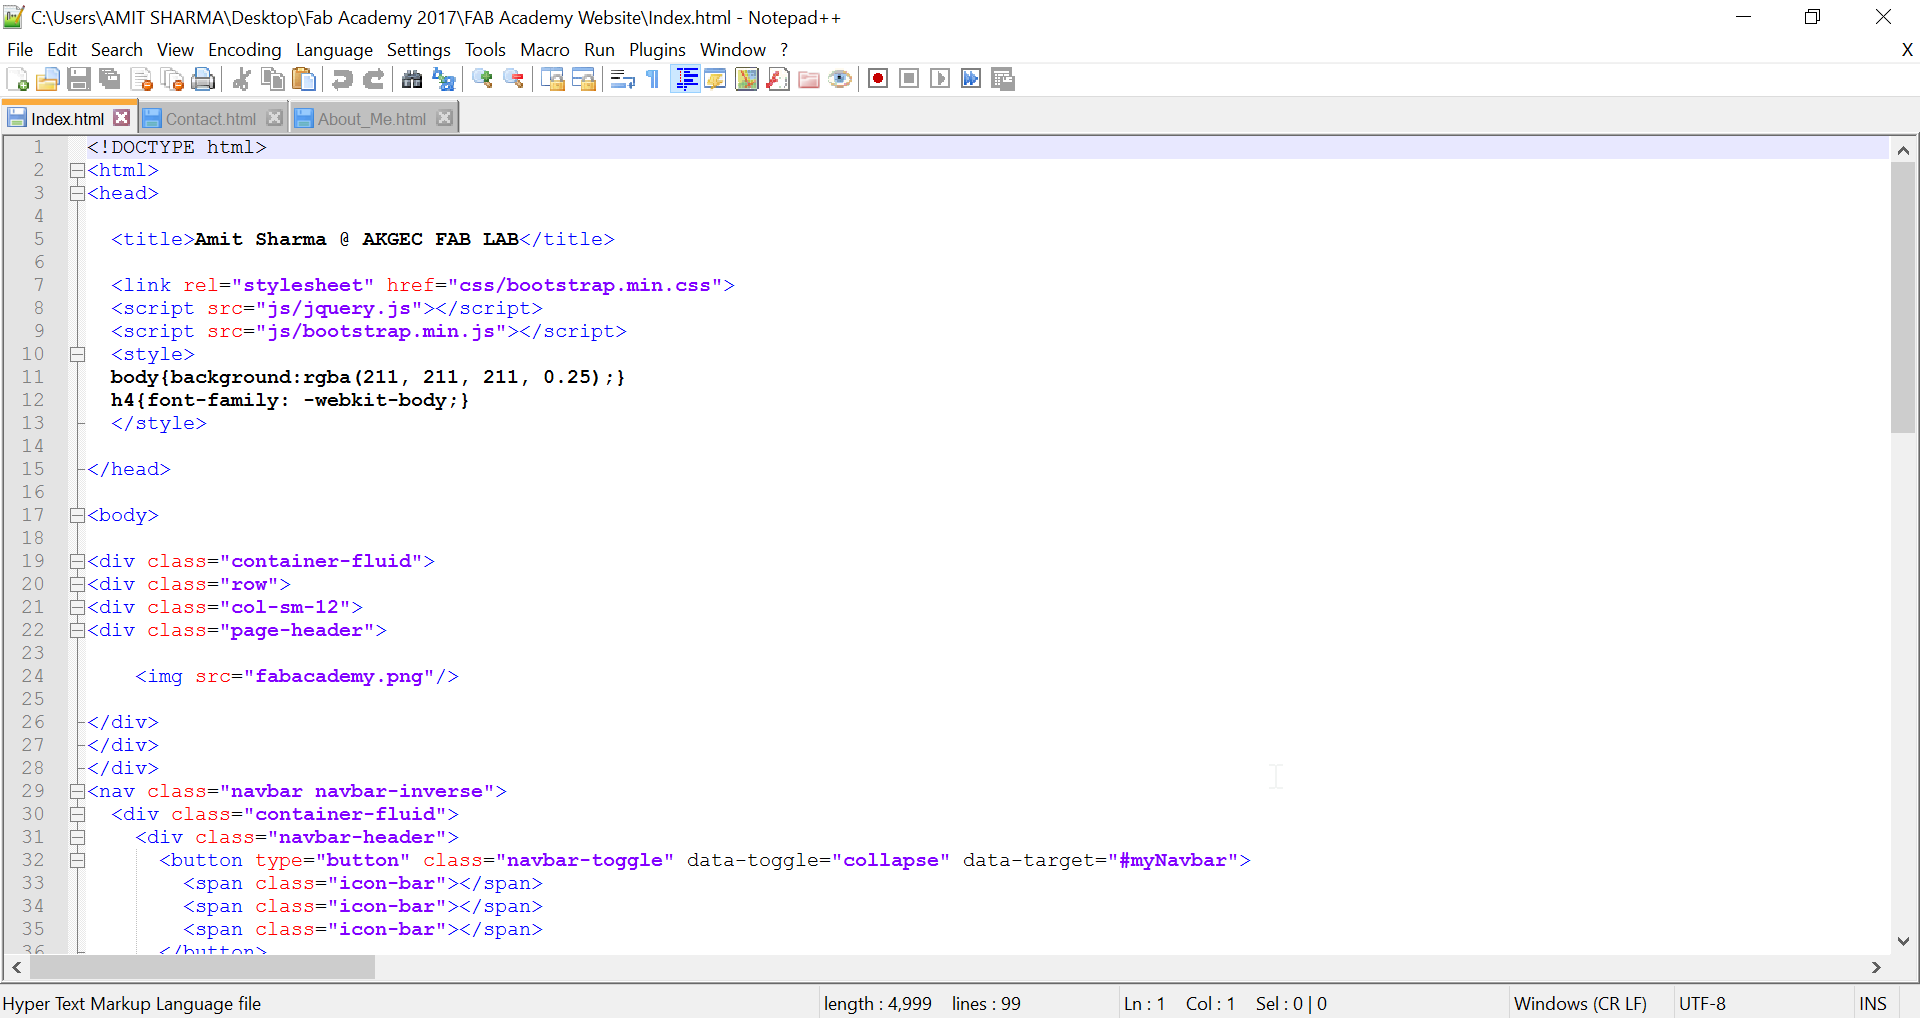Click line number 24 in the margin
Viewport: 1920px width, 1018px height.
[x=33, y=677]
